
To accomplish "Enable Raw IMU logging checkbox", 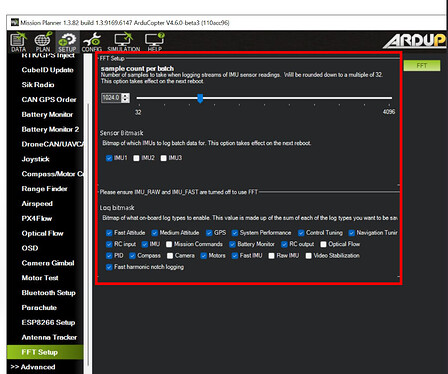I will (x=271, y=256).
